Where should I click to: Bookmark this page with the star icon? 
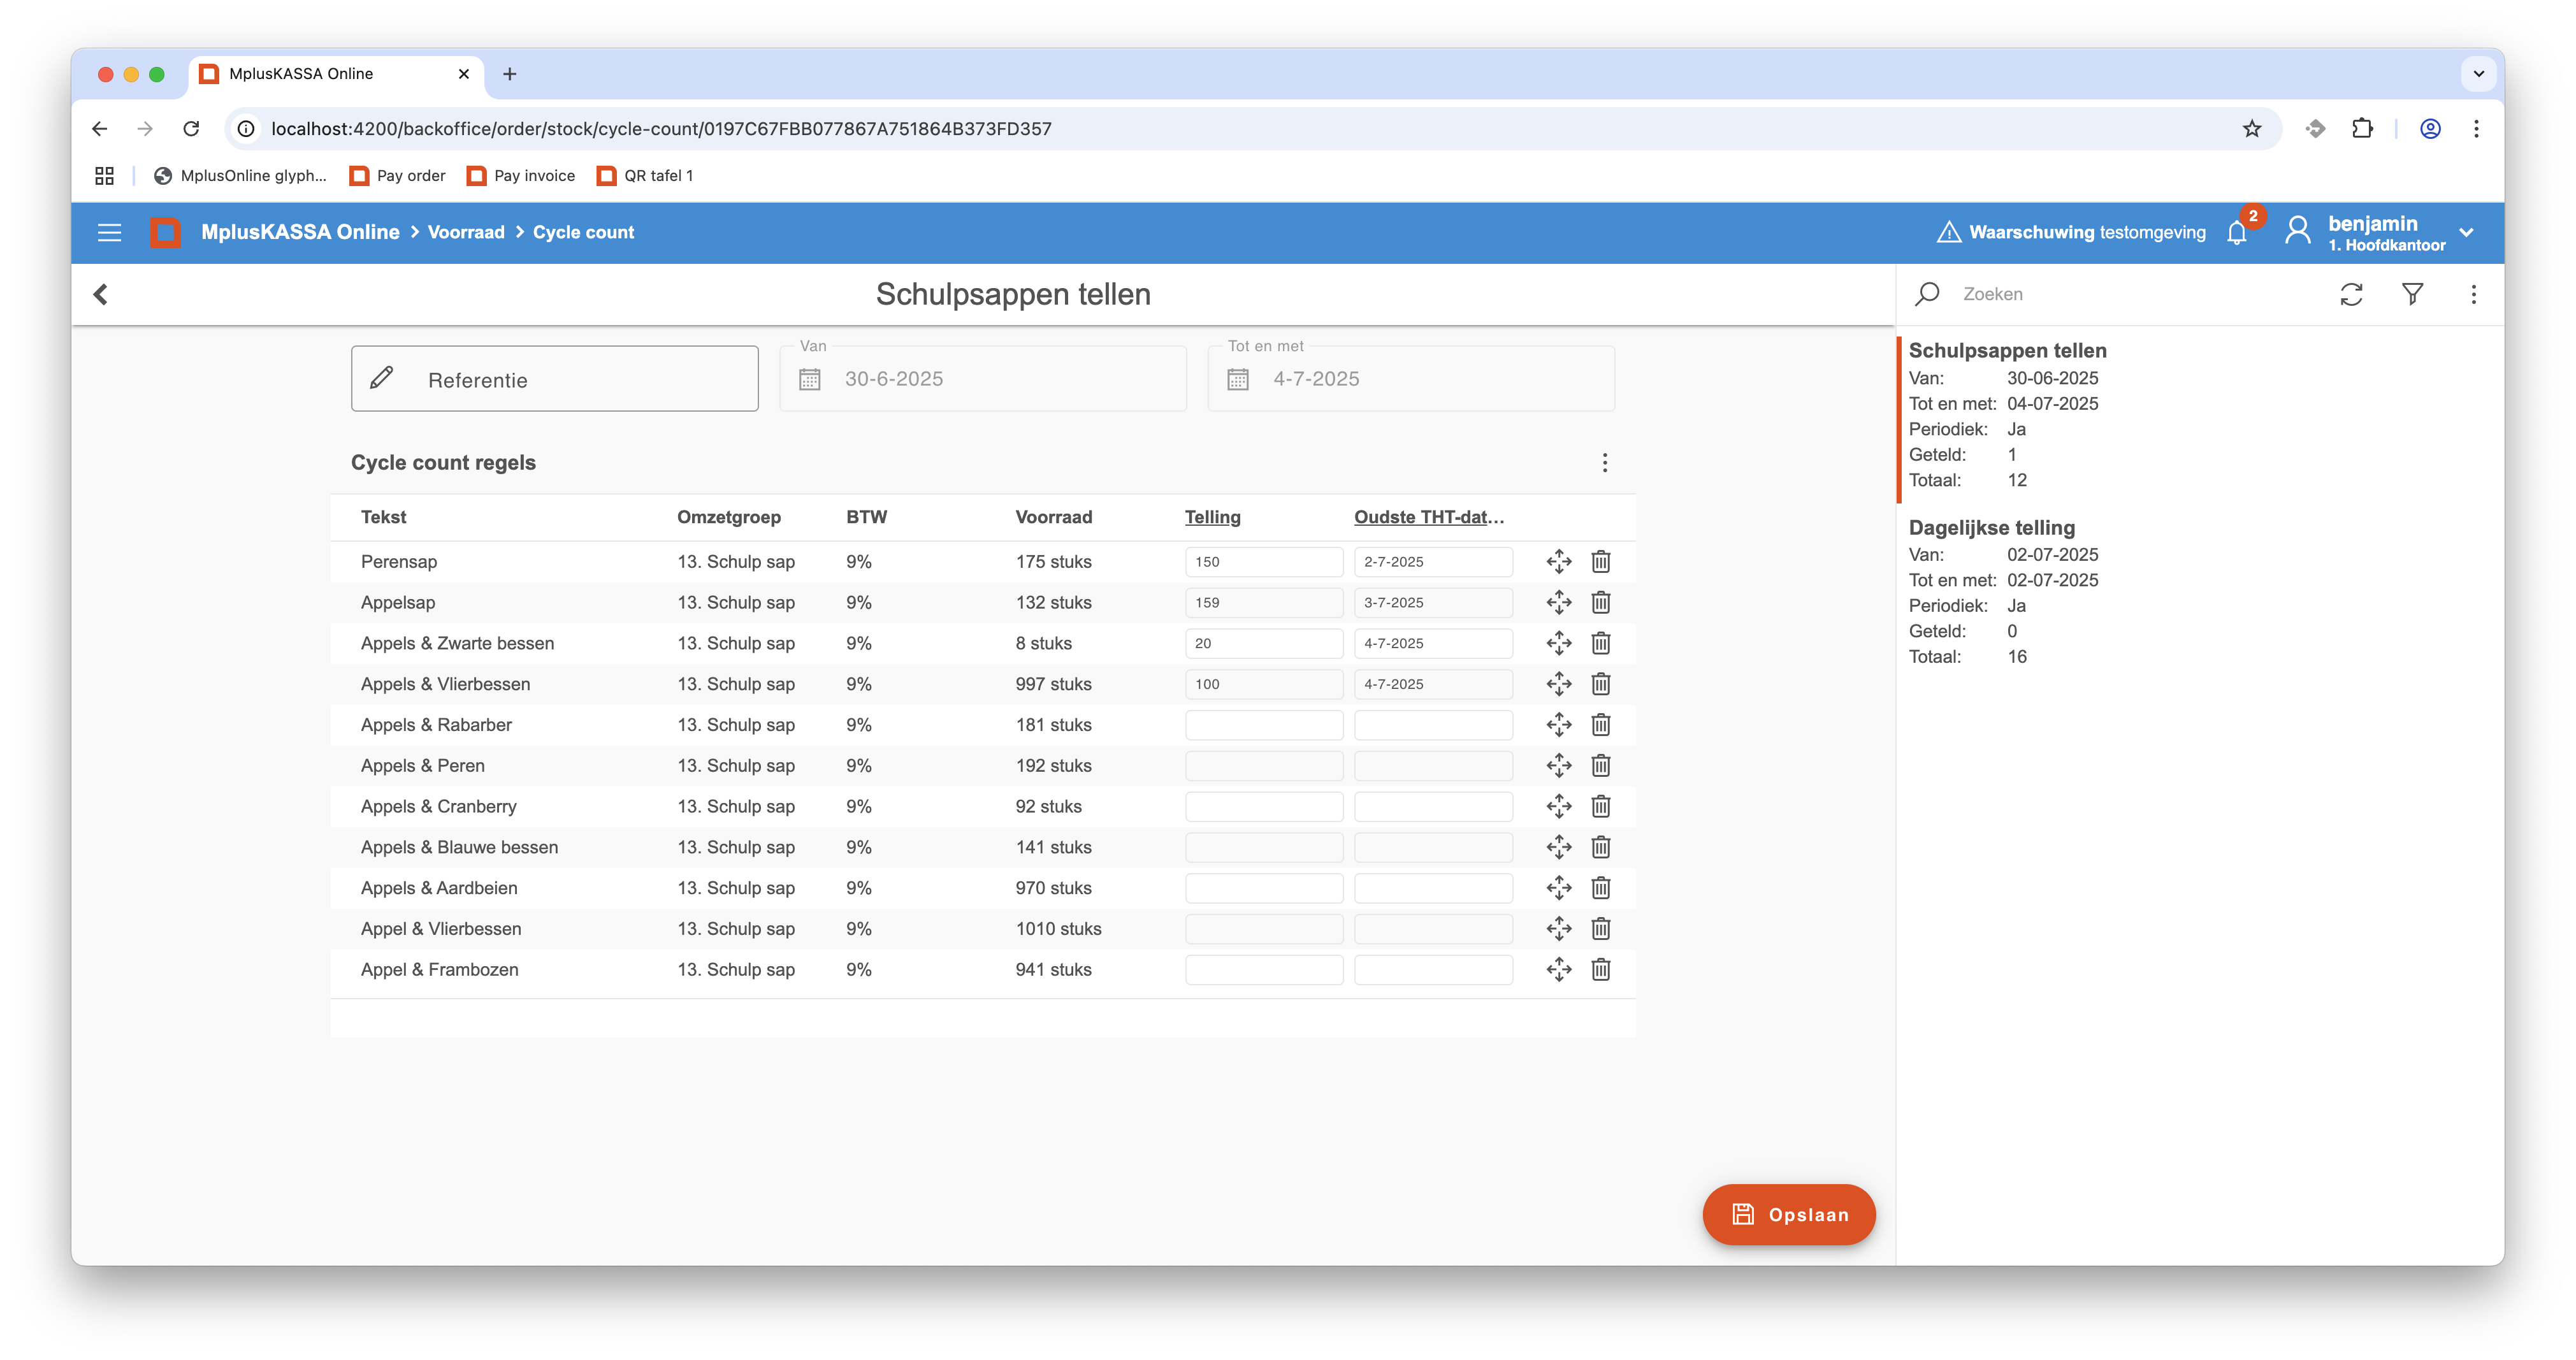(2251, 129)
